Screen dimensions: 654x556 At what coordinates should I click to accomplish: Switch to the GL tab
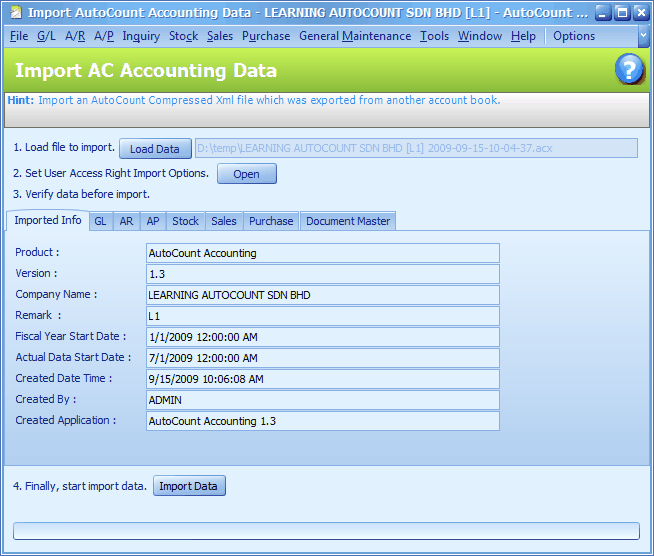pyautogui.click(x=101, y=221)
